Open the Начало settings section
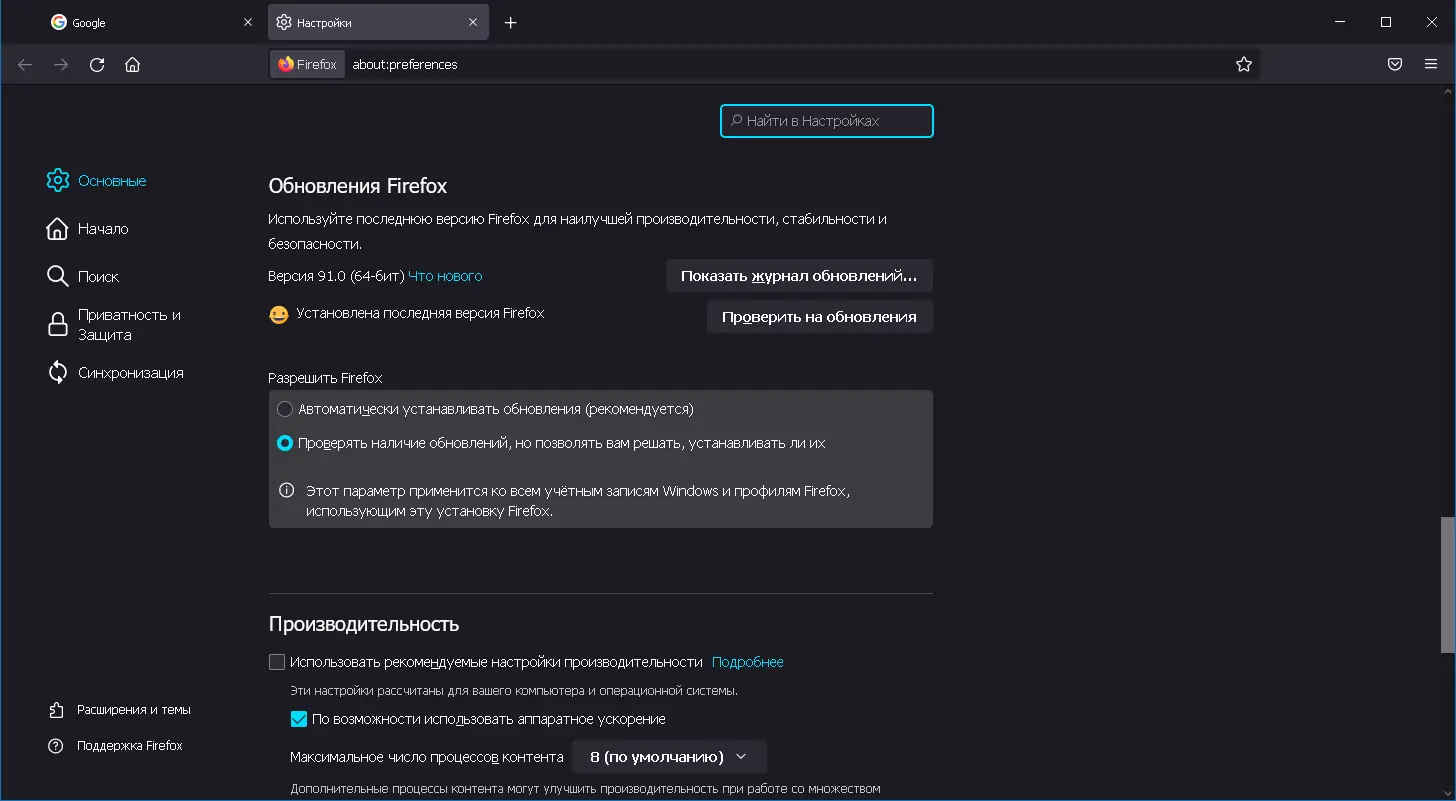The image size is (1456, 801). (103, 228)
